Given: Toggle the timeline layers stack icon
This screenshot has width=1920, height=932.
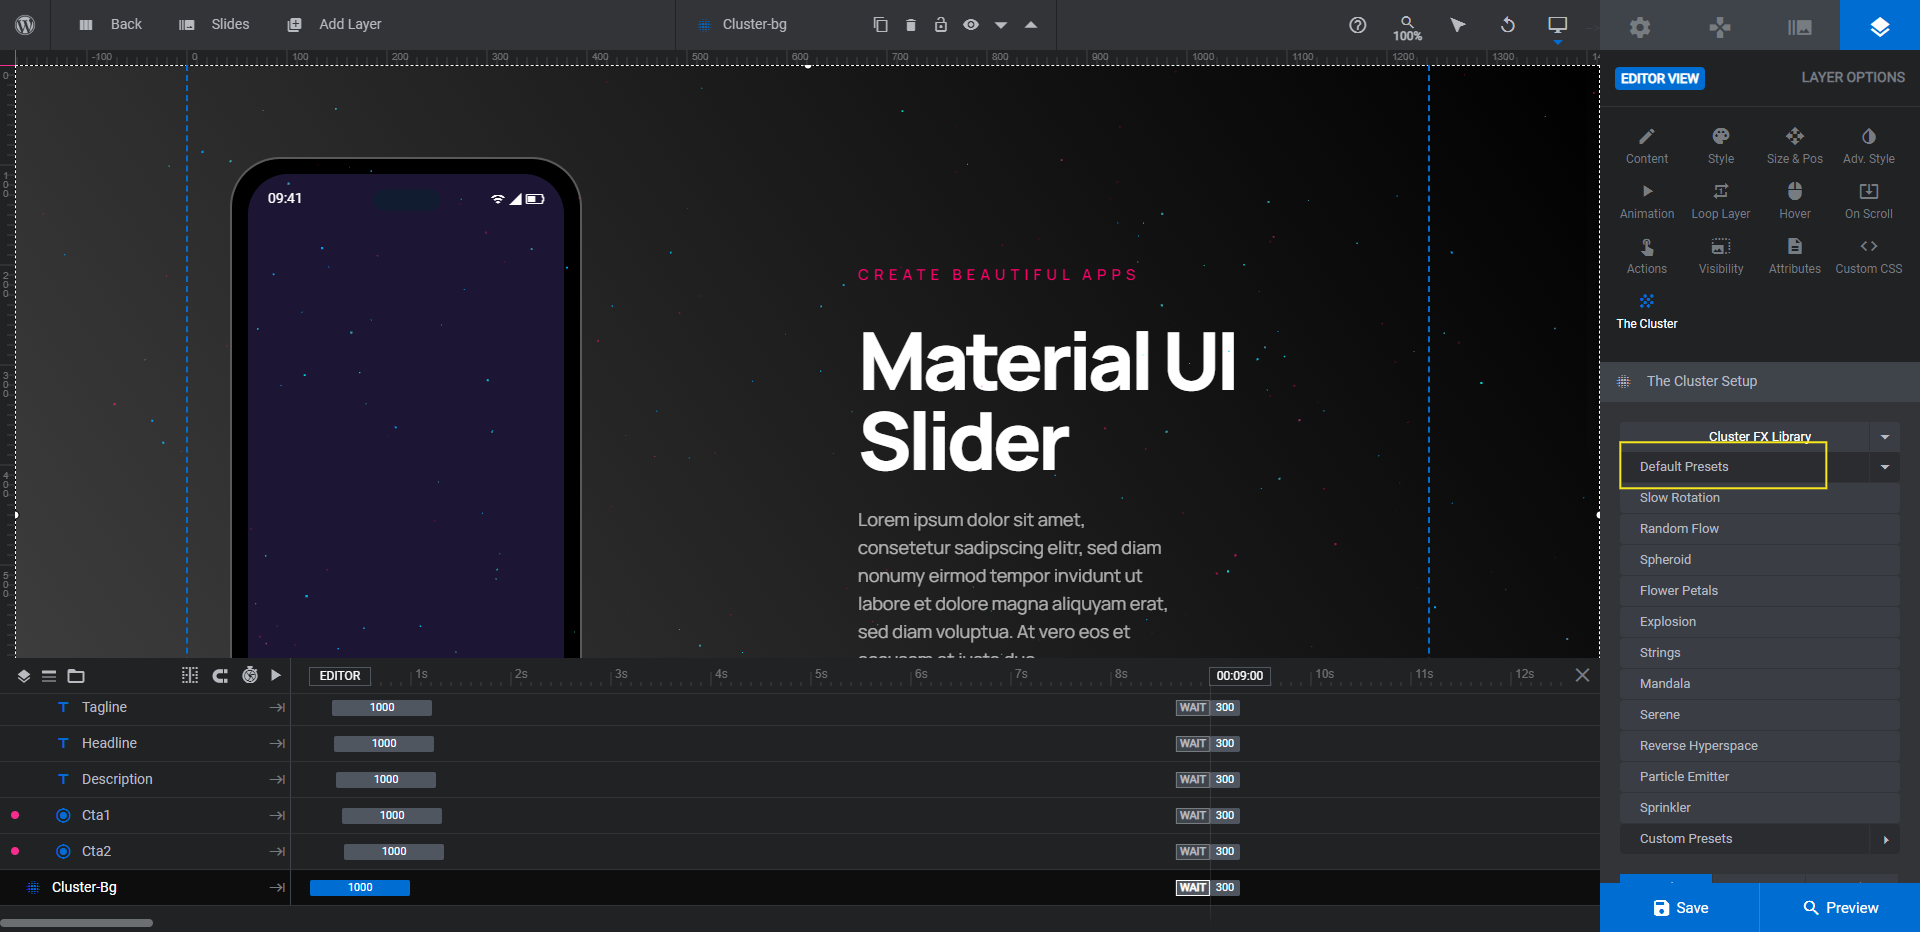Looking at the screenshot, I should pyautogui.click(x=24, y=676).
